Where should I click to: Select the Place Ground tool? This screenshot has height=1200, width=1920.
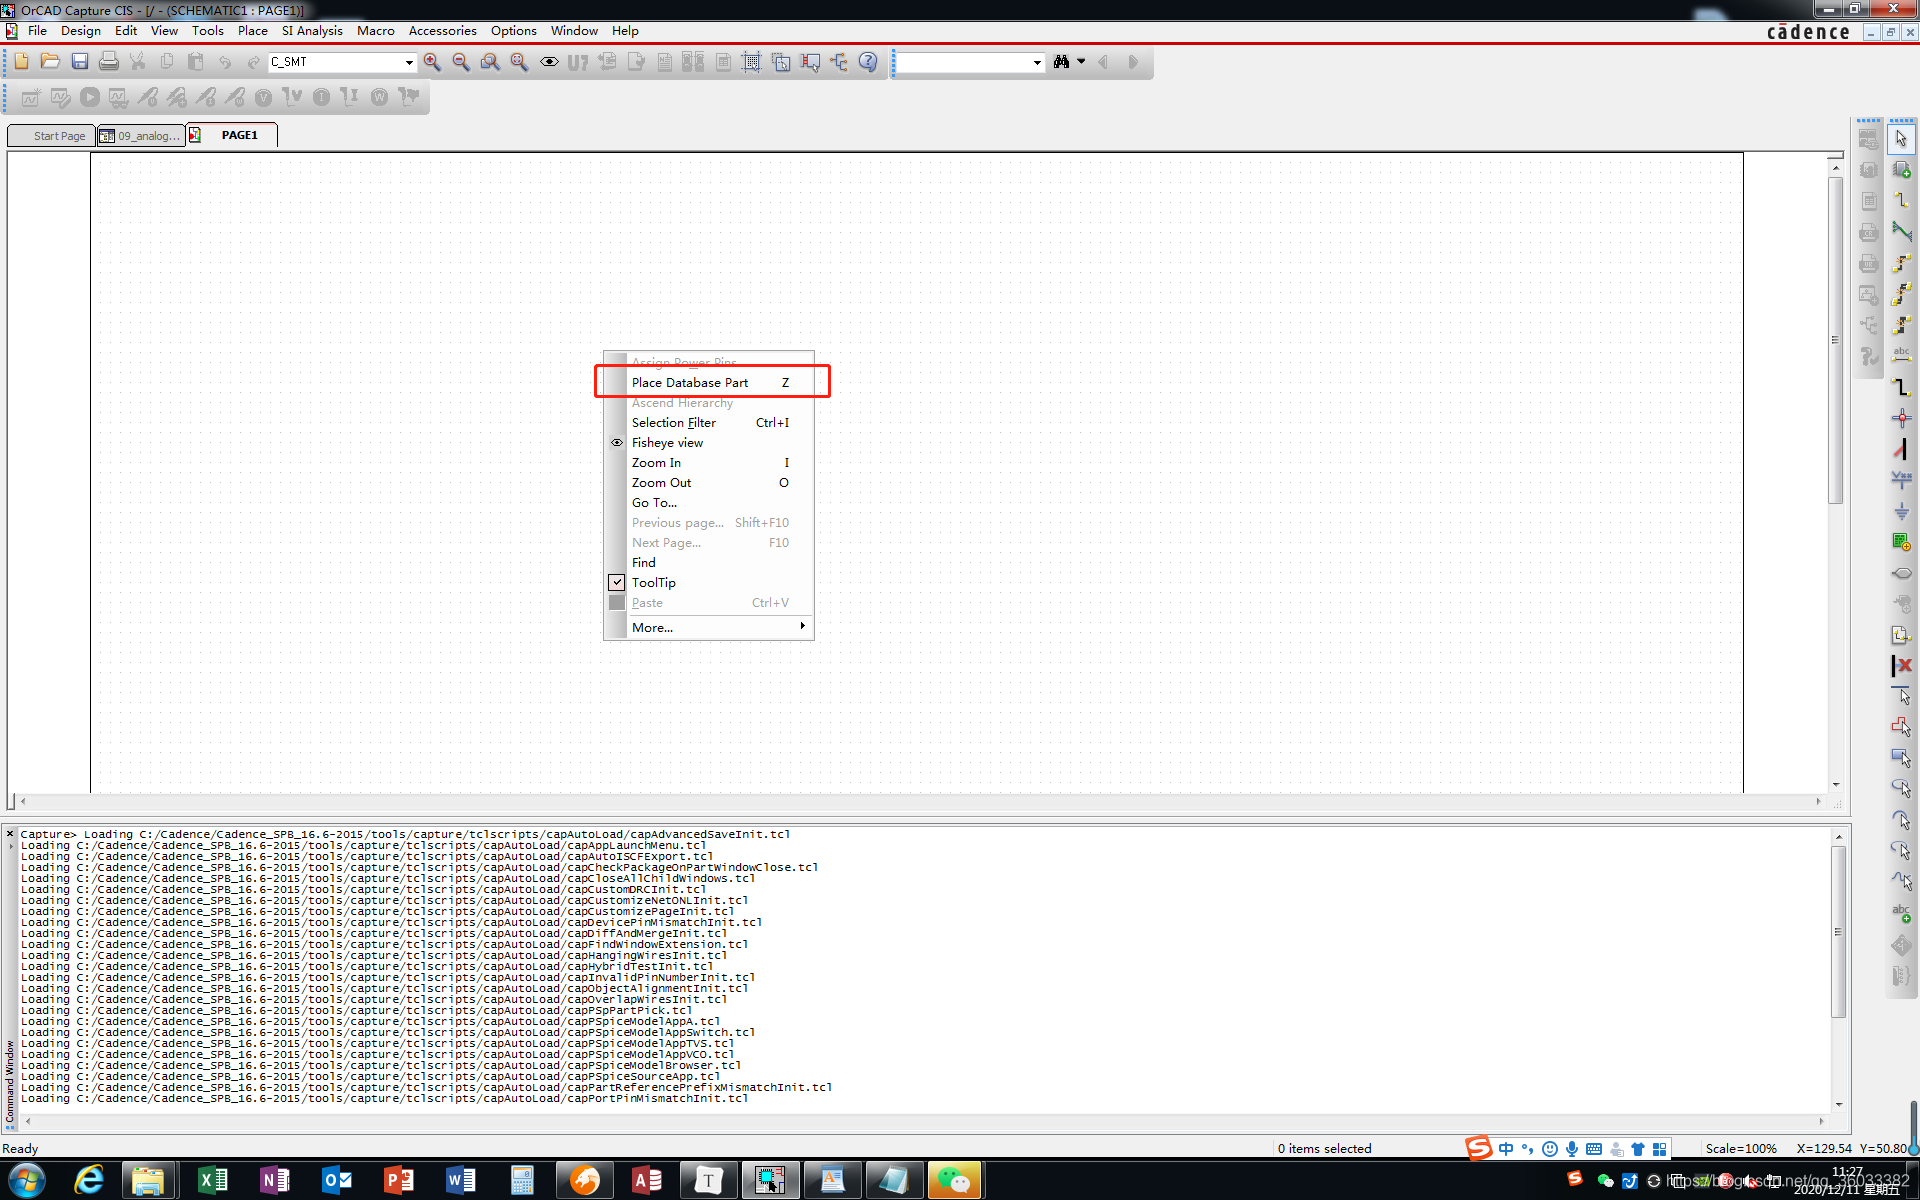(x=1901, y=511)
